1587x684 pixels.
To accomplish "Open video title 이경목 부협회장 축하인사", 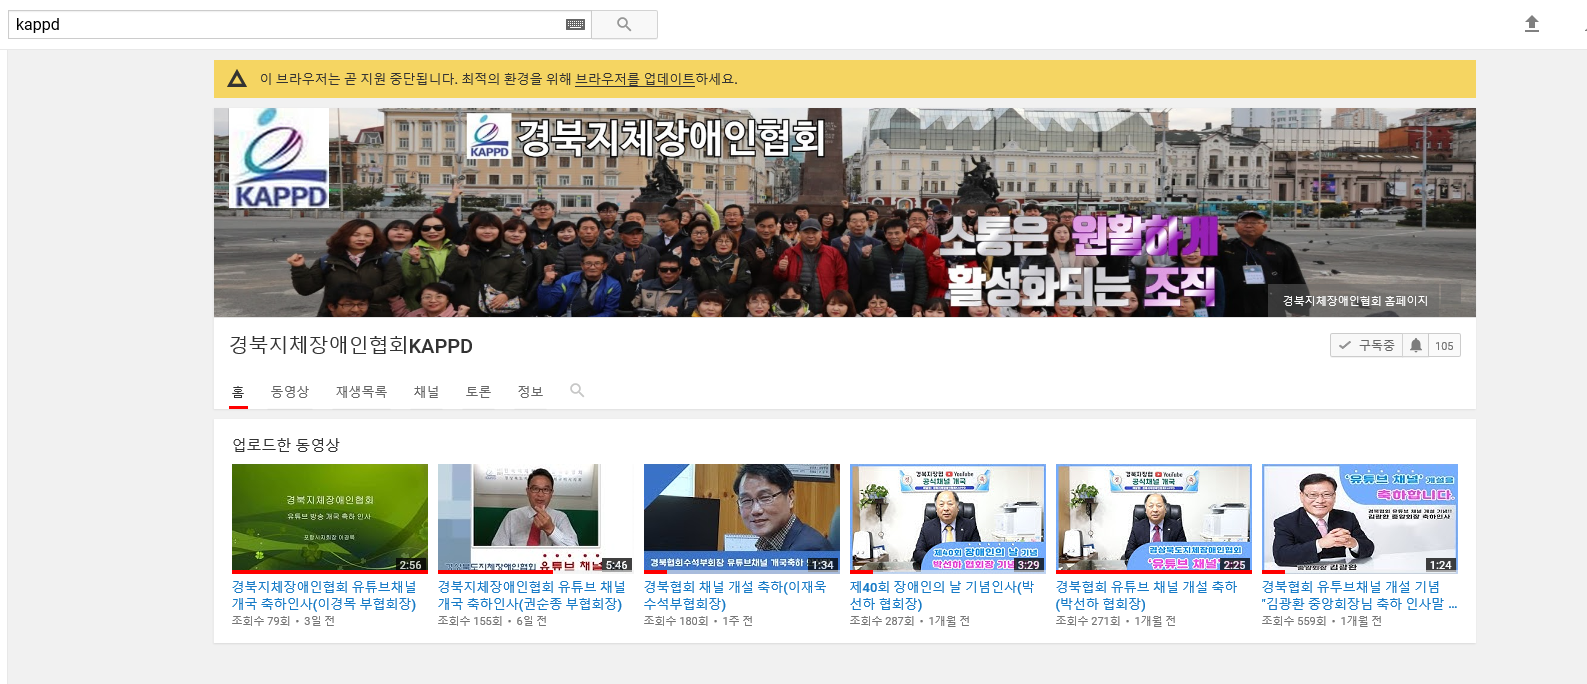I will click(x=324, y=595).
